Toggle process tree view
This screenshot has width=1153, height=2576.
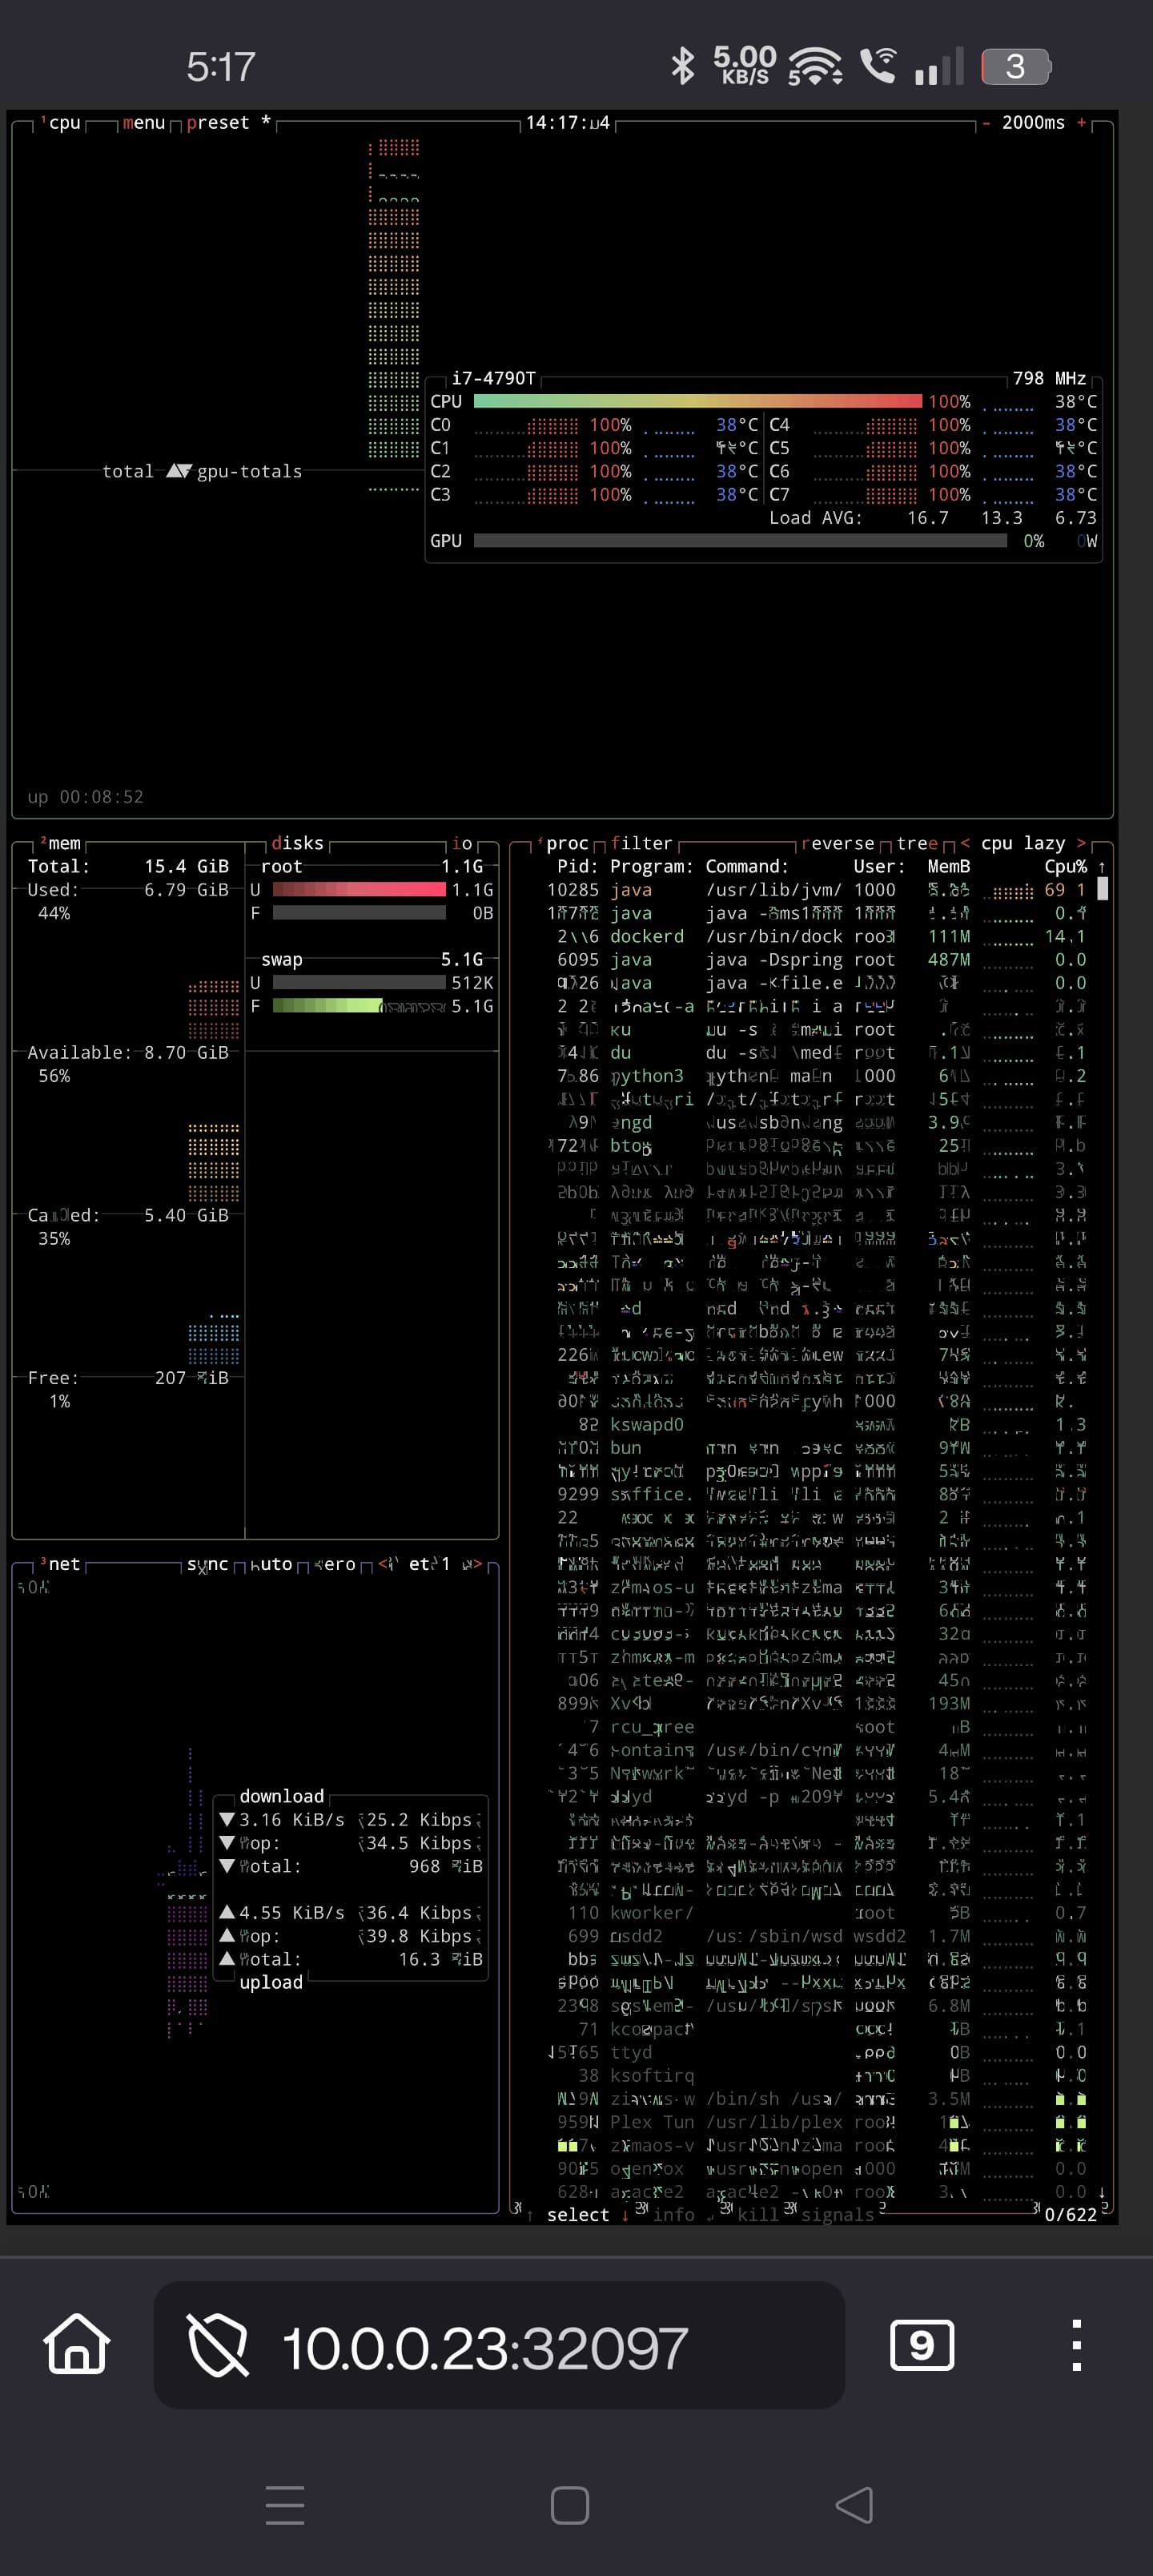[x=917, y=843]
